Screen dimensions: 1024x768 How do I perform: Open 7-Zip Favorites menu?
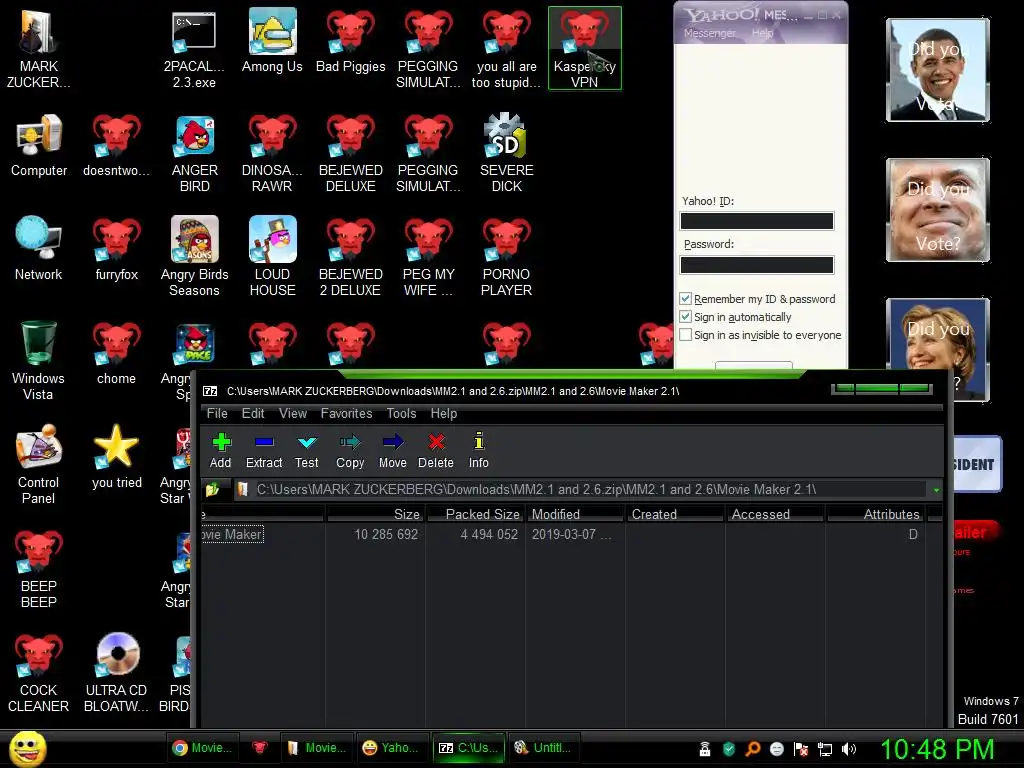(x=346, y=413)
